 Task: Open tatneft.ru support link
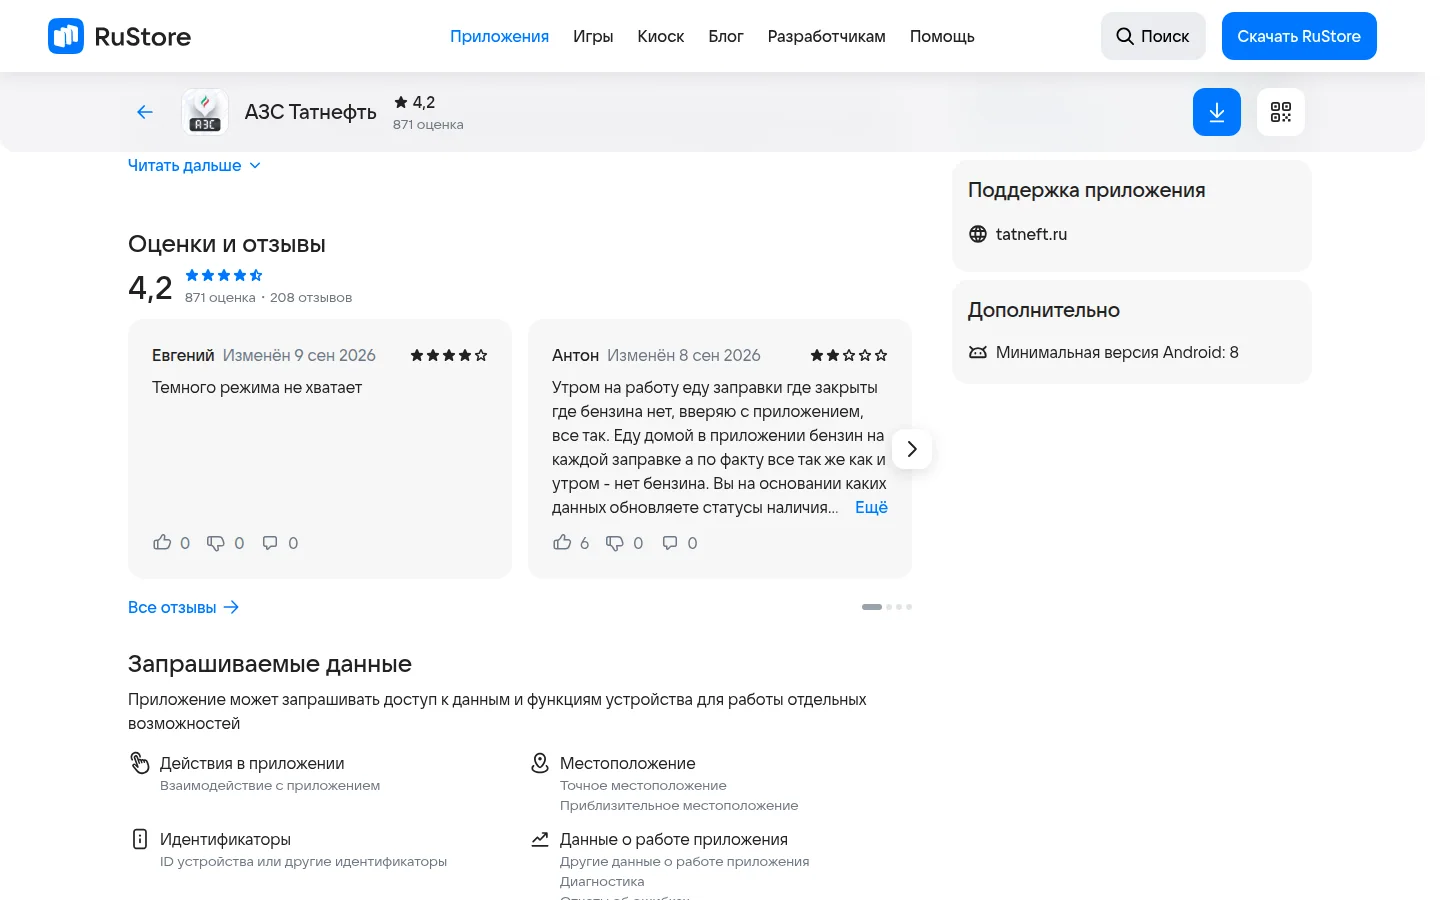pos(1031,234)
